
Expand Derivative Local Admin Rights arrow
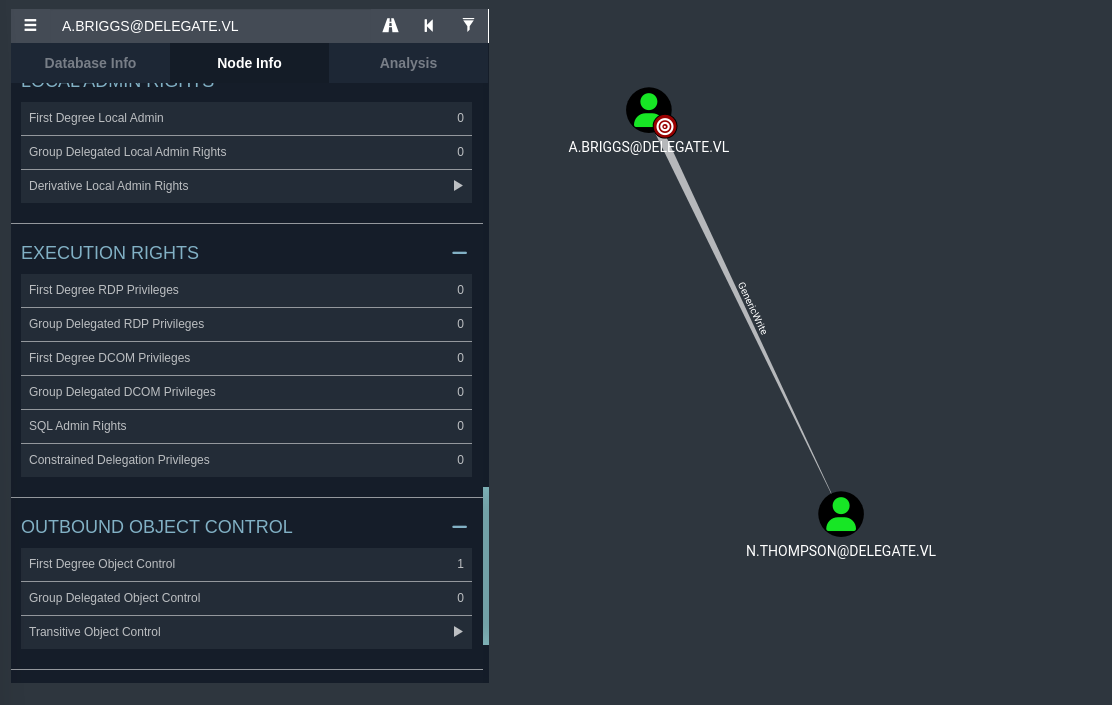click(458, 186)
